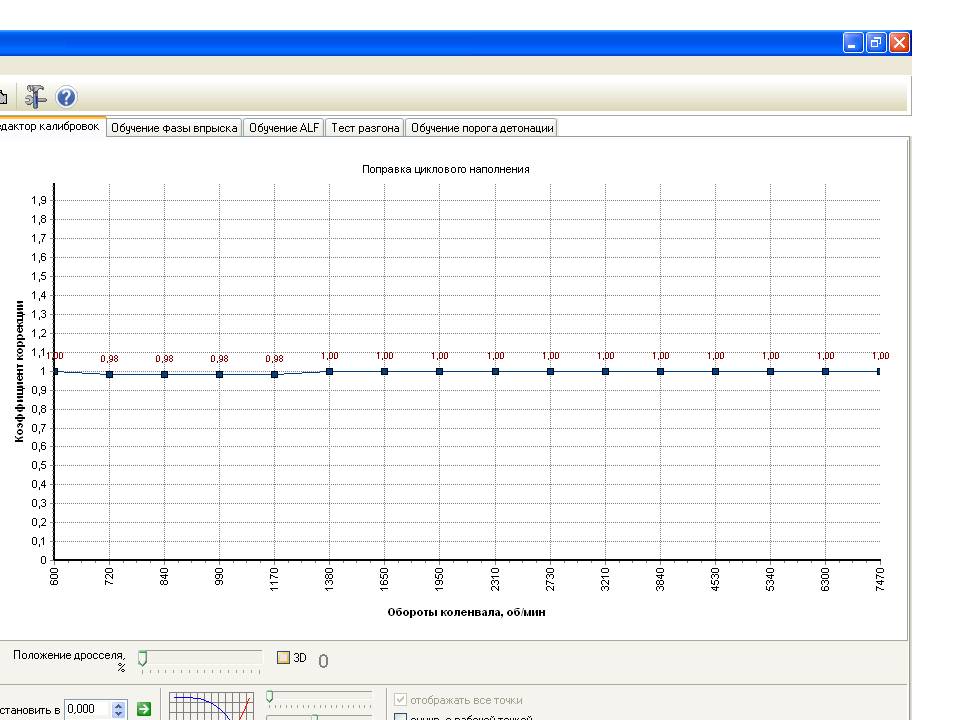960x720 pixels.
Task: Select the graph point at 1170 rpm
Action: 275,375
